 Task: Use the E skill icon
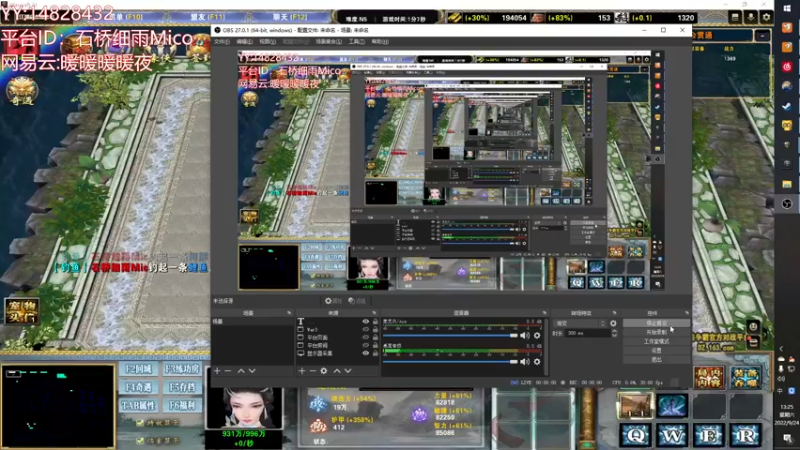pos(709,435)
